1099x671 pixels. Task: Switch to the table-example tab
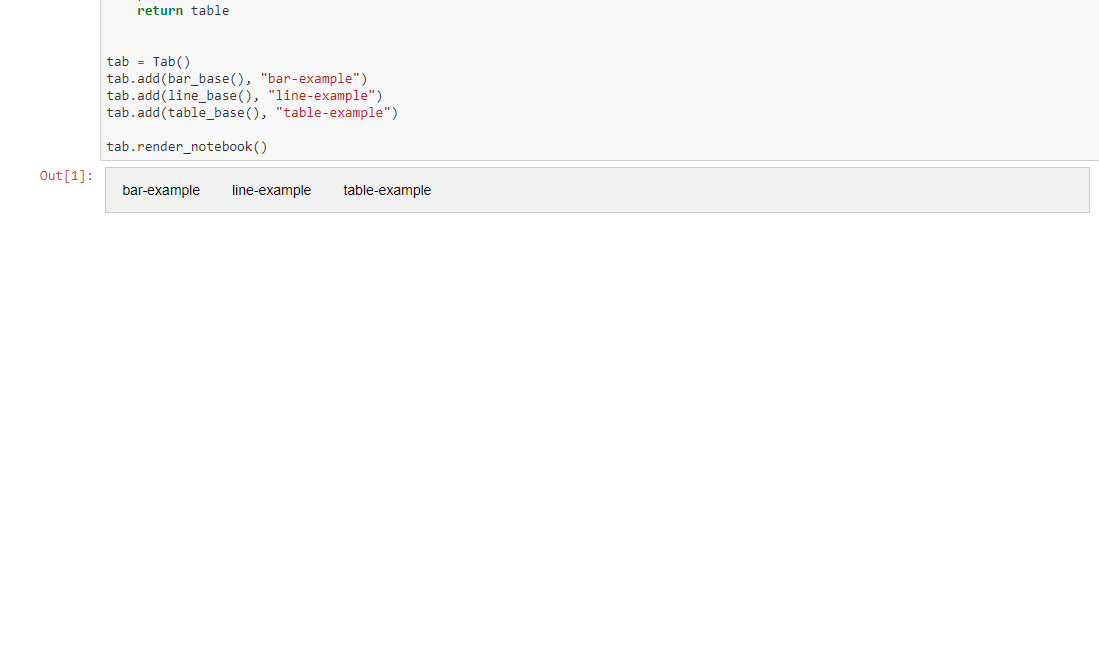pos(387,190)
